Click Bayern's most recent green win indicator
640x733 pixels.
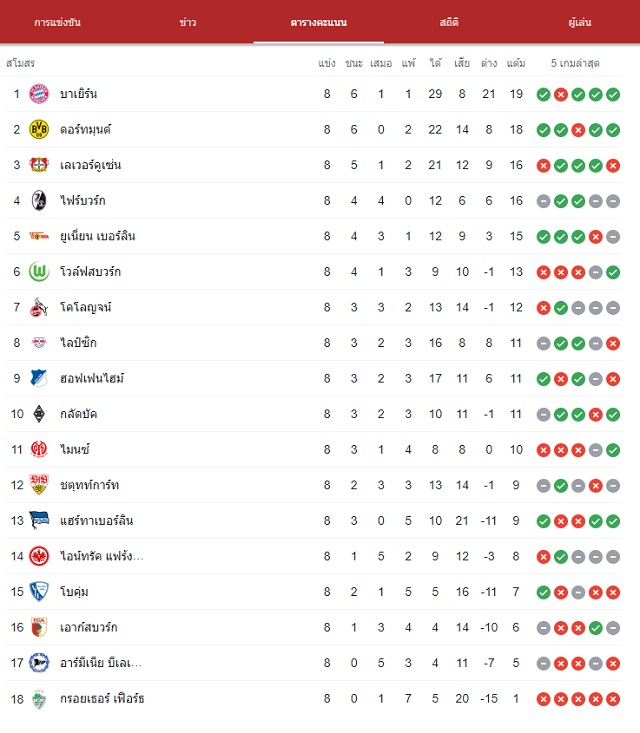click(613, 94)
